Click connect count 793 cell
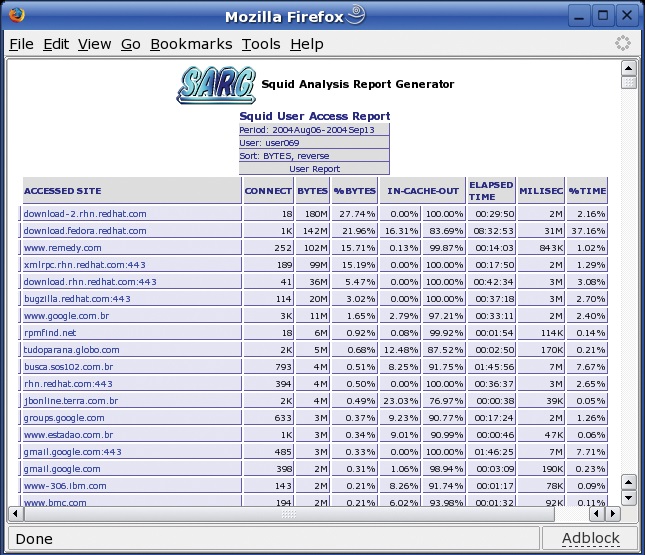 click(x=268, y=367)
